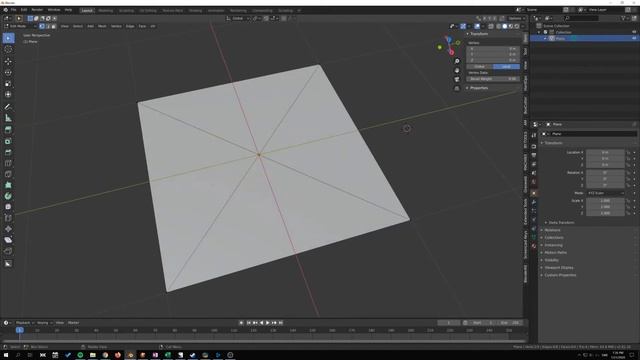Screen dimensions: 640x360
Task: Collapse the Transform panel in sidebar
Action: point(478,34)
